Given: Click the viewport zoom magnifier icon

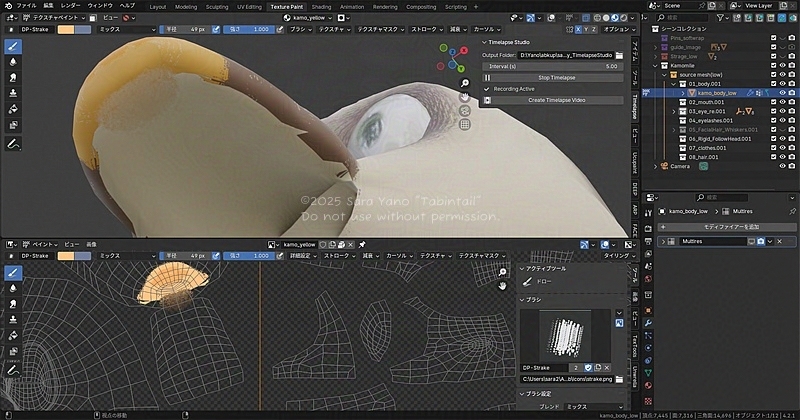Looking at the screenshot, I should pyautogui.click(x=465, y=83).
